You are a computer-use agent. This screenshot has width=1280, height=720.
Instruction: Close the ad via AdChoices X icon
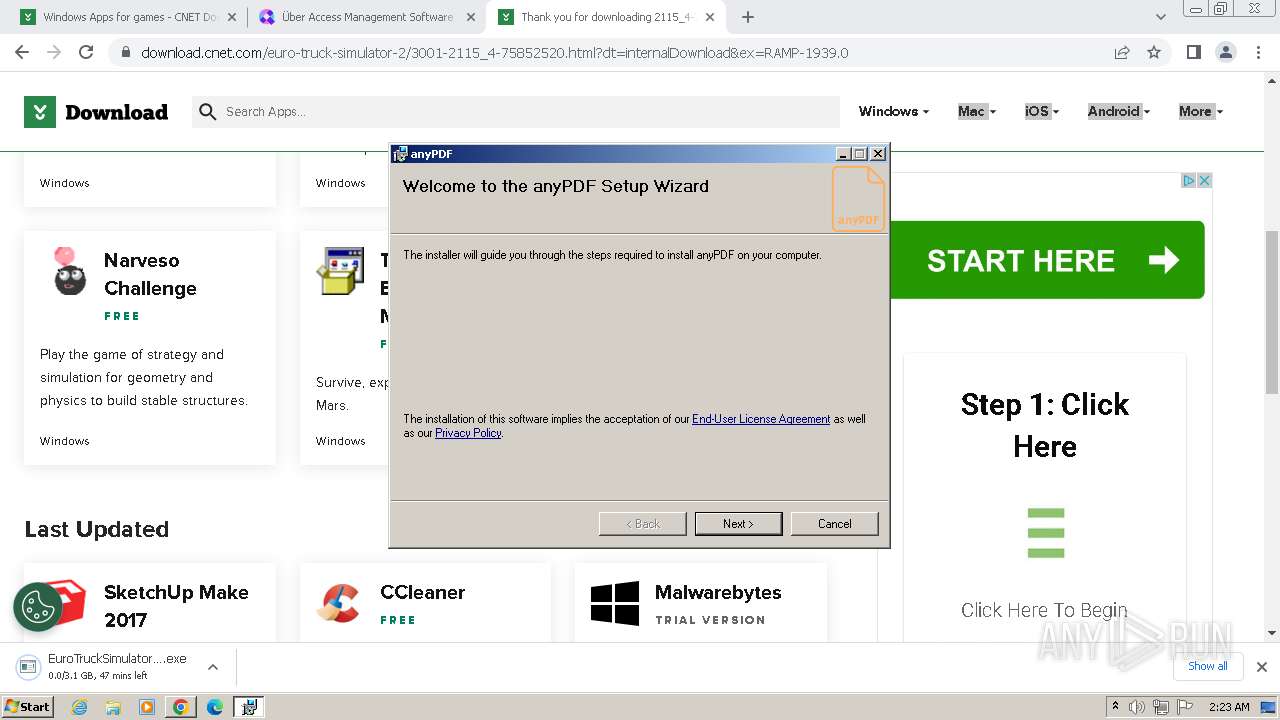tap(1205, 181)
